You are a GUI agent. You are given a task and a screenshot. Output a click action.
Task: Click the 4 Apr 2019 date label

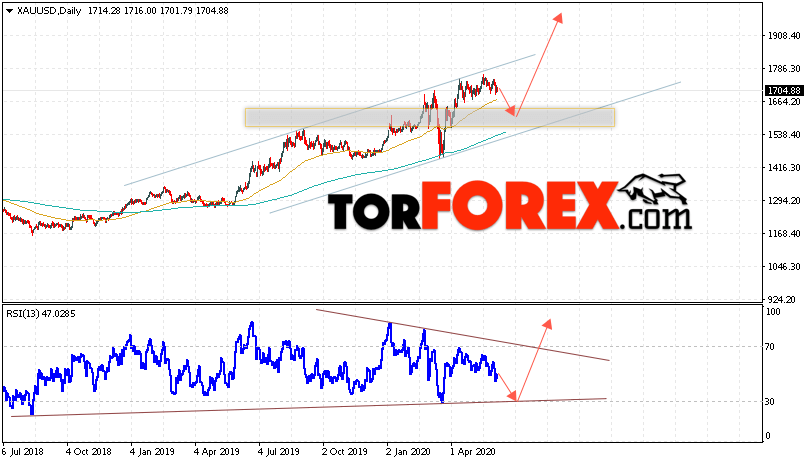[x=216, y=452]
